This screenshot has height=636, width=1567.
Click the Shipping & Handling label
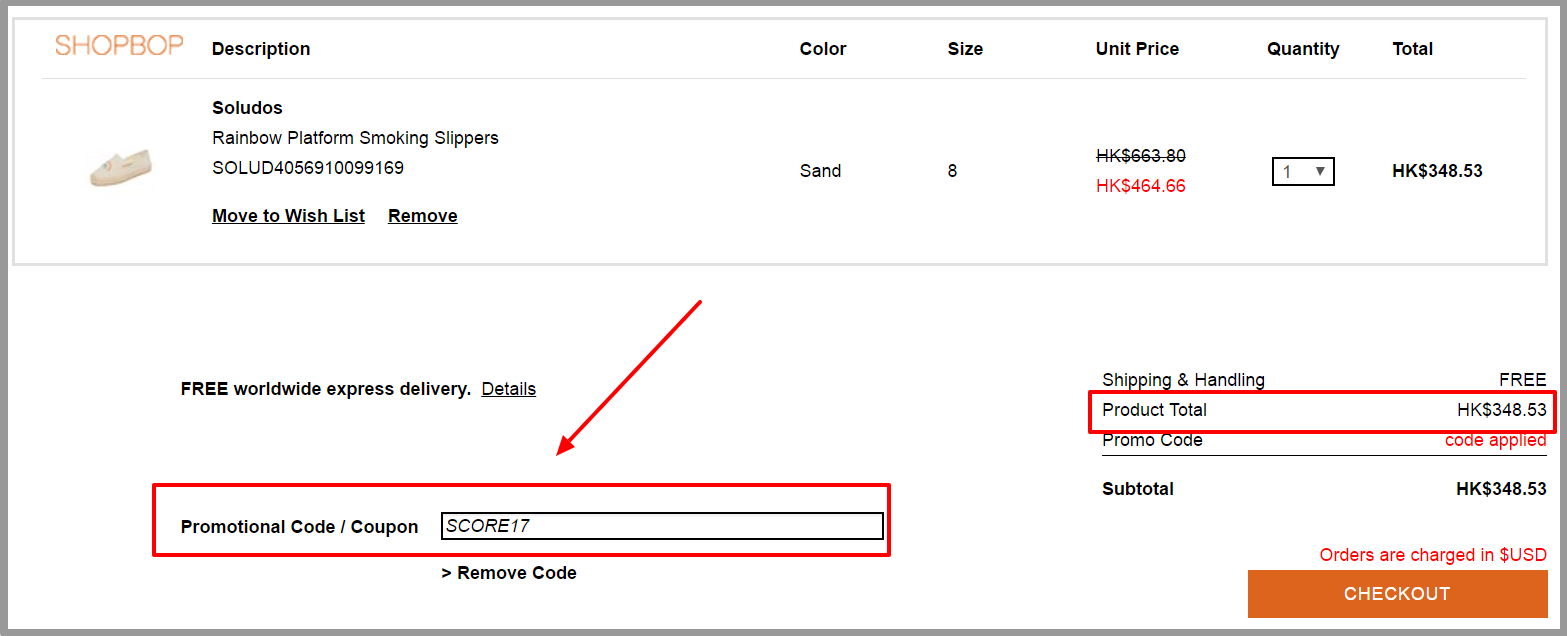1183,380
